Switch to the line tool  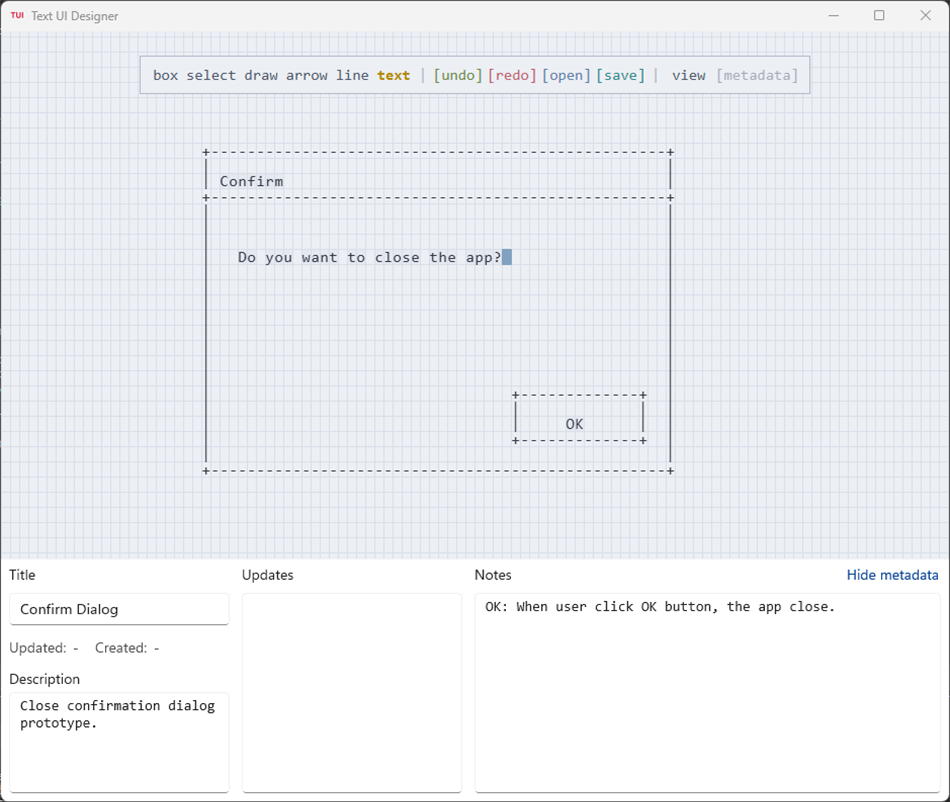(353, 76)
